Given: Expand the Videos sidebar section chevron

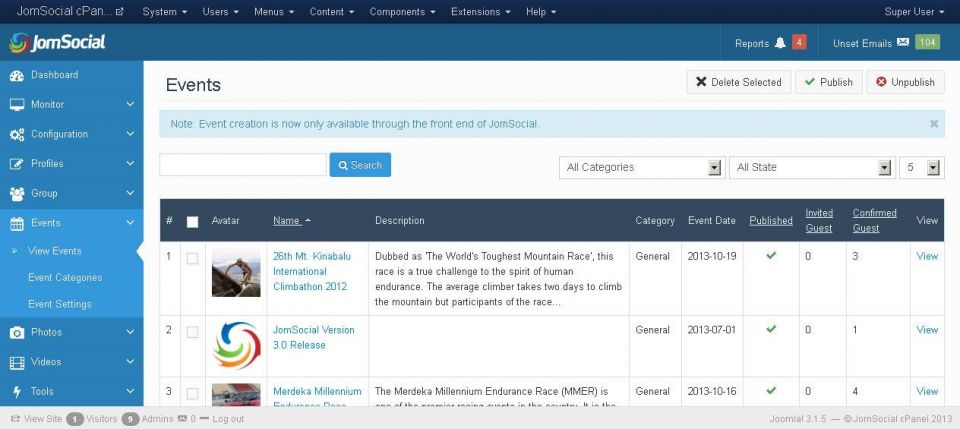Looking at the screenshot, I should pyautogui.click(x=130, y=362).
